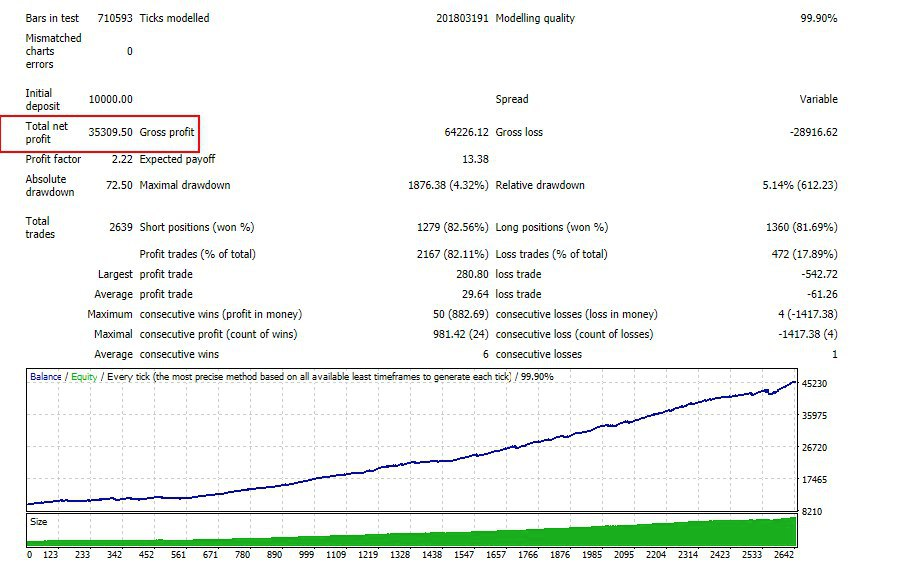Select consecutive loss value -1417.38 (4)

click(x=808, y=334)
